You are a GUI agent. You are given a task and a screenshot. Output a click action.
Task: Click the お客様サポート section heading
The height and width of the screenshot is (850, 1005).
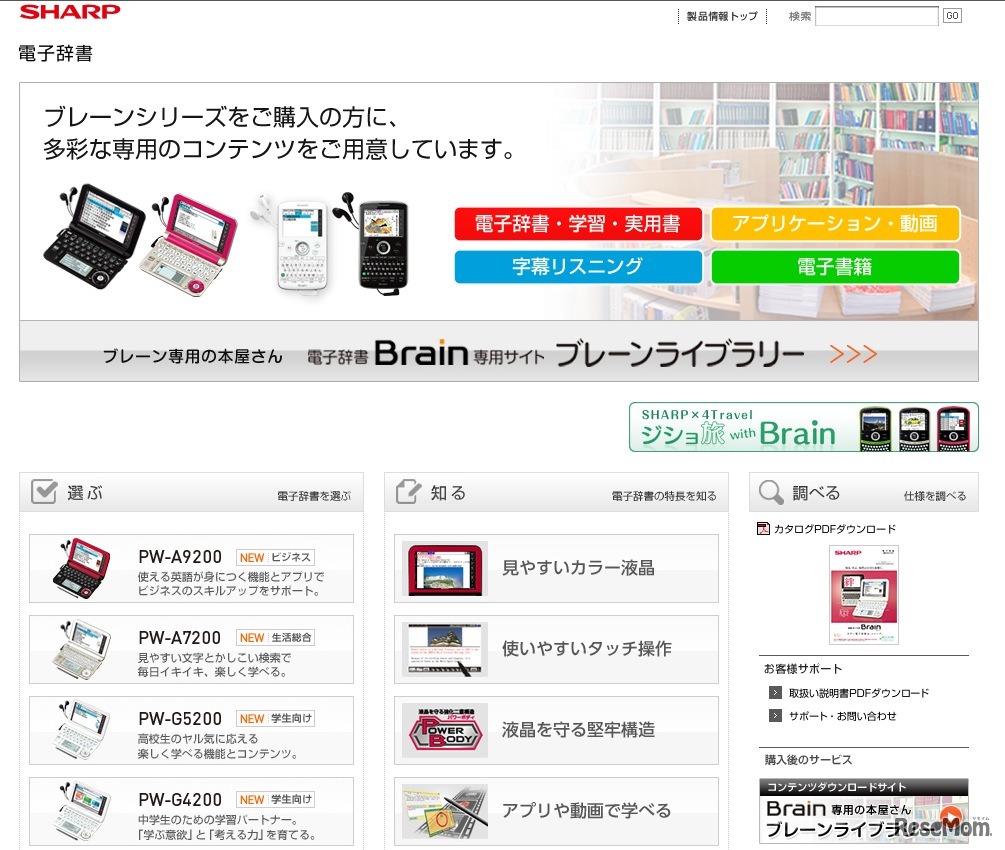click(803, 669)
